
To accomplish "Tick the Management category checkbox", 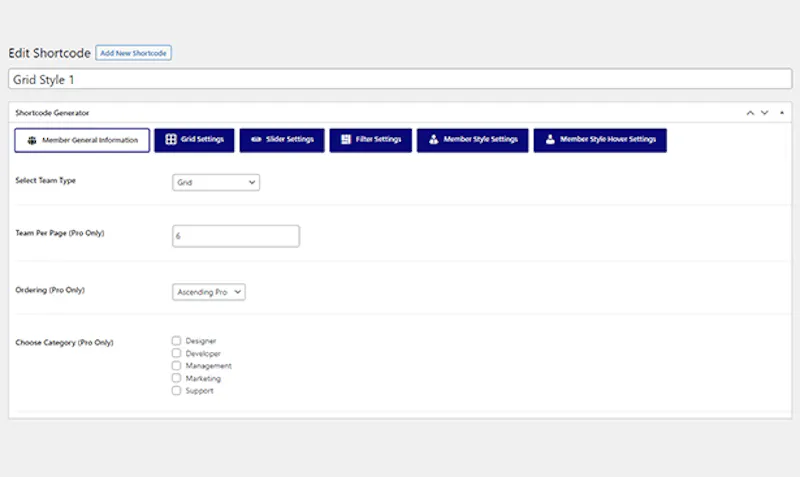I will (177, 365).
